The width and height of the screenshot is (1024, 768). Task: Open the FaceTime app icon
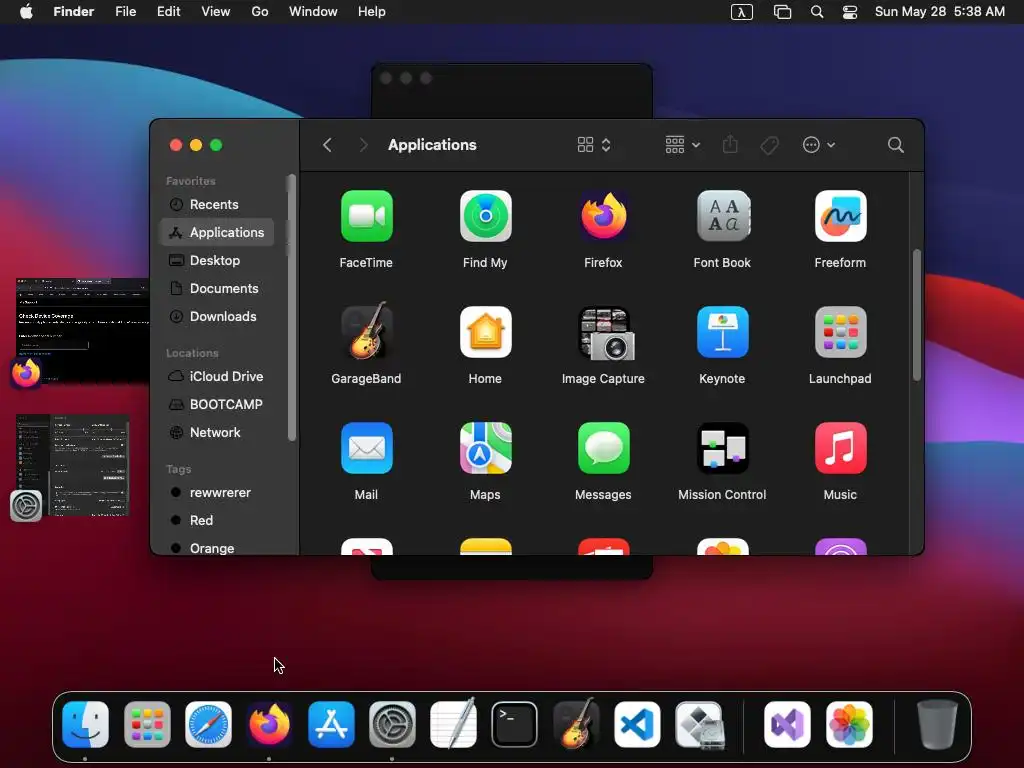click(x=366, y=216)
